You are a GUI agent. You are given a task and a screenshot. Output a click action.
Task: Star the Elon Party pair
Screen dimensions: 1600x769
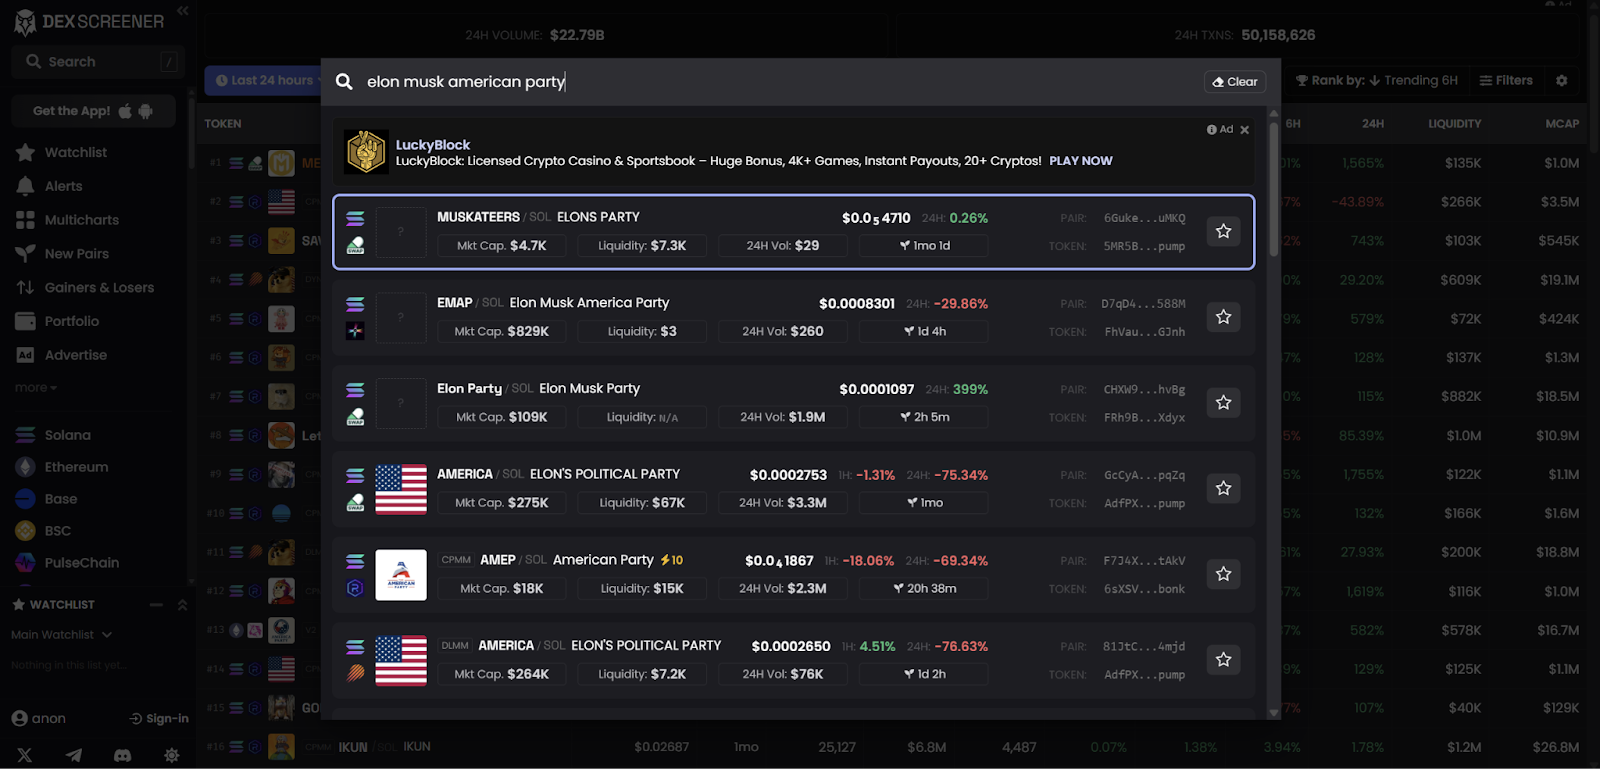[1223, 403]
